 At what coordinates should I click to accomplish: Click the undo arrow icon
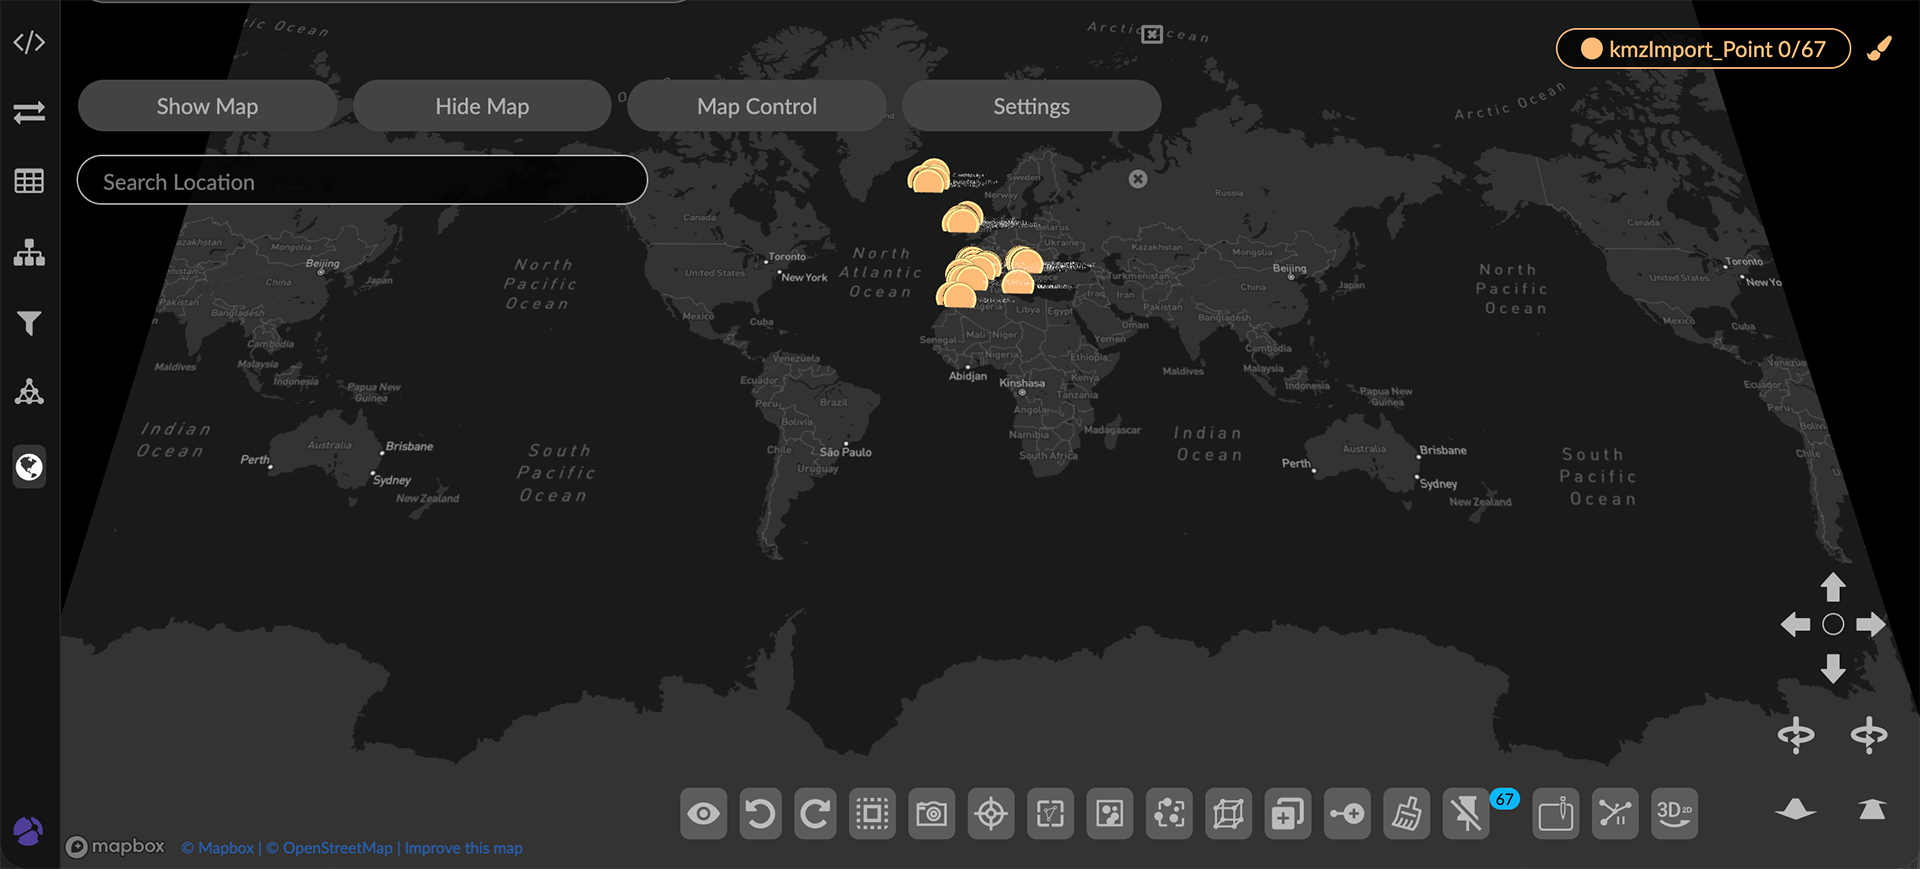(x=760, y=814)
